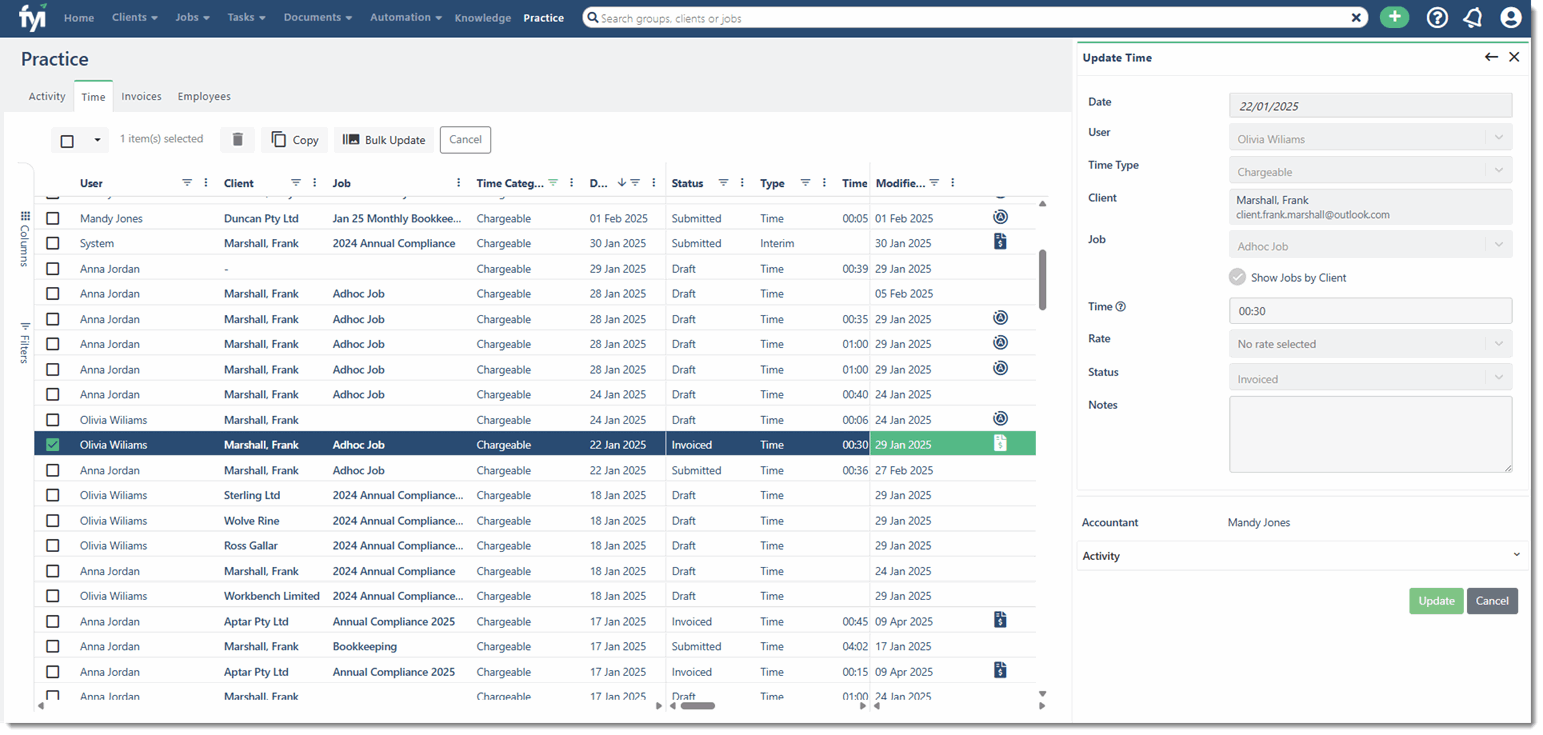Open Client column filter icon
Image resolution: width=1543 pixels, height=735 pixels.
tap(296, 183)
